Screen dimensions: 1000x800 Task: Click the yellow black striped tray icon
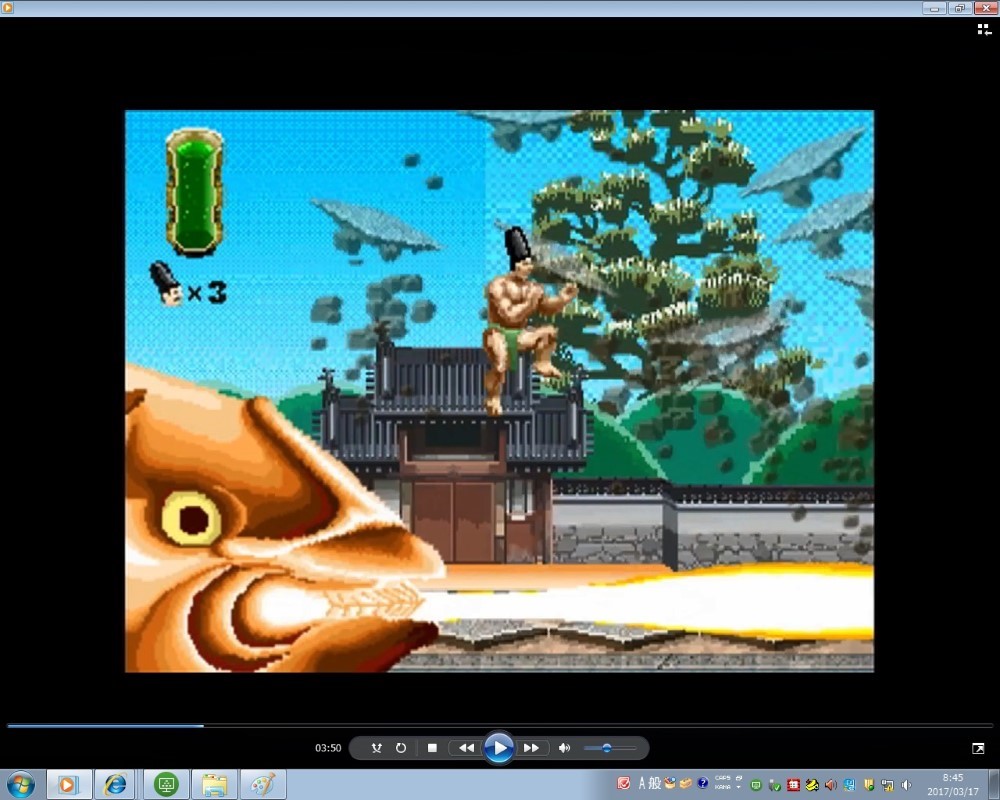coord(812,785)
